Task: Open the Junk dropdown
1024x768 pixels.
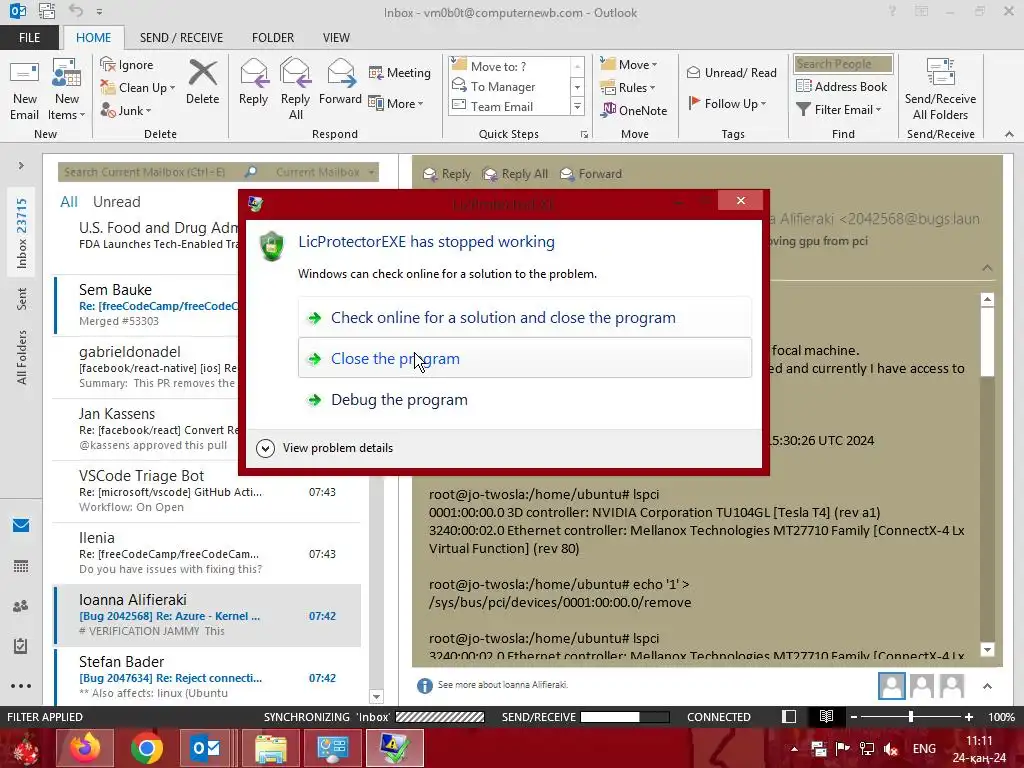Action: point(125,110)
